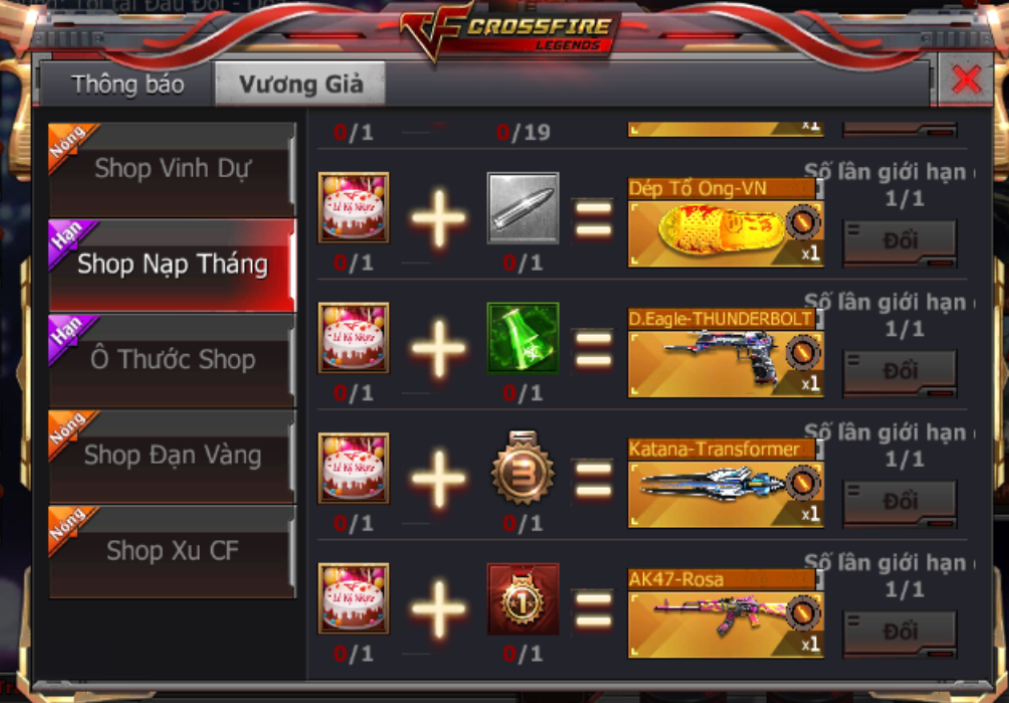Select the Vương Giả tab

click(301, 84)
